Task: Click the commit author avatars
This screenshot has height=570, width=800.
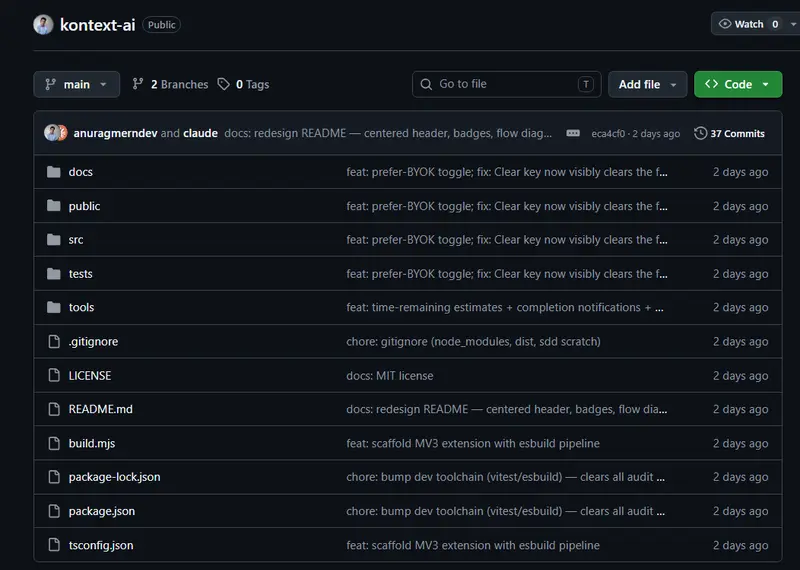Action: [56, 133]
